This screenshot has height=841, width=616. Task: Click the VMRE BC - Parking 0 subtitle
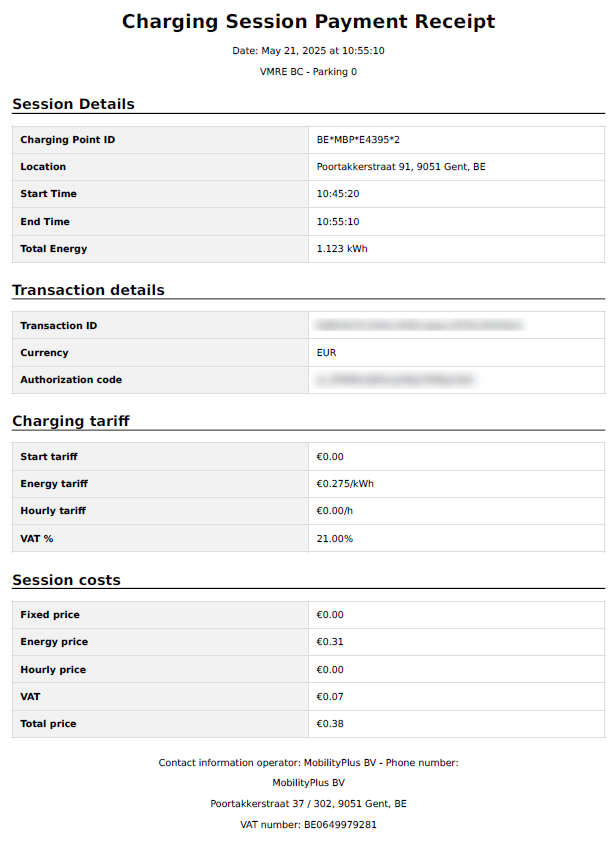click(x=308, y=72)
